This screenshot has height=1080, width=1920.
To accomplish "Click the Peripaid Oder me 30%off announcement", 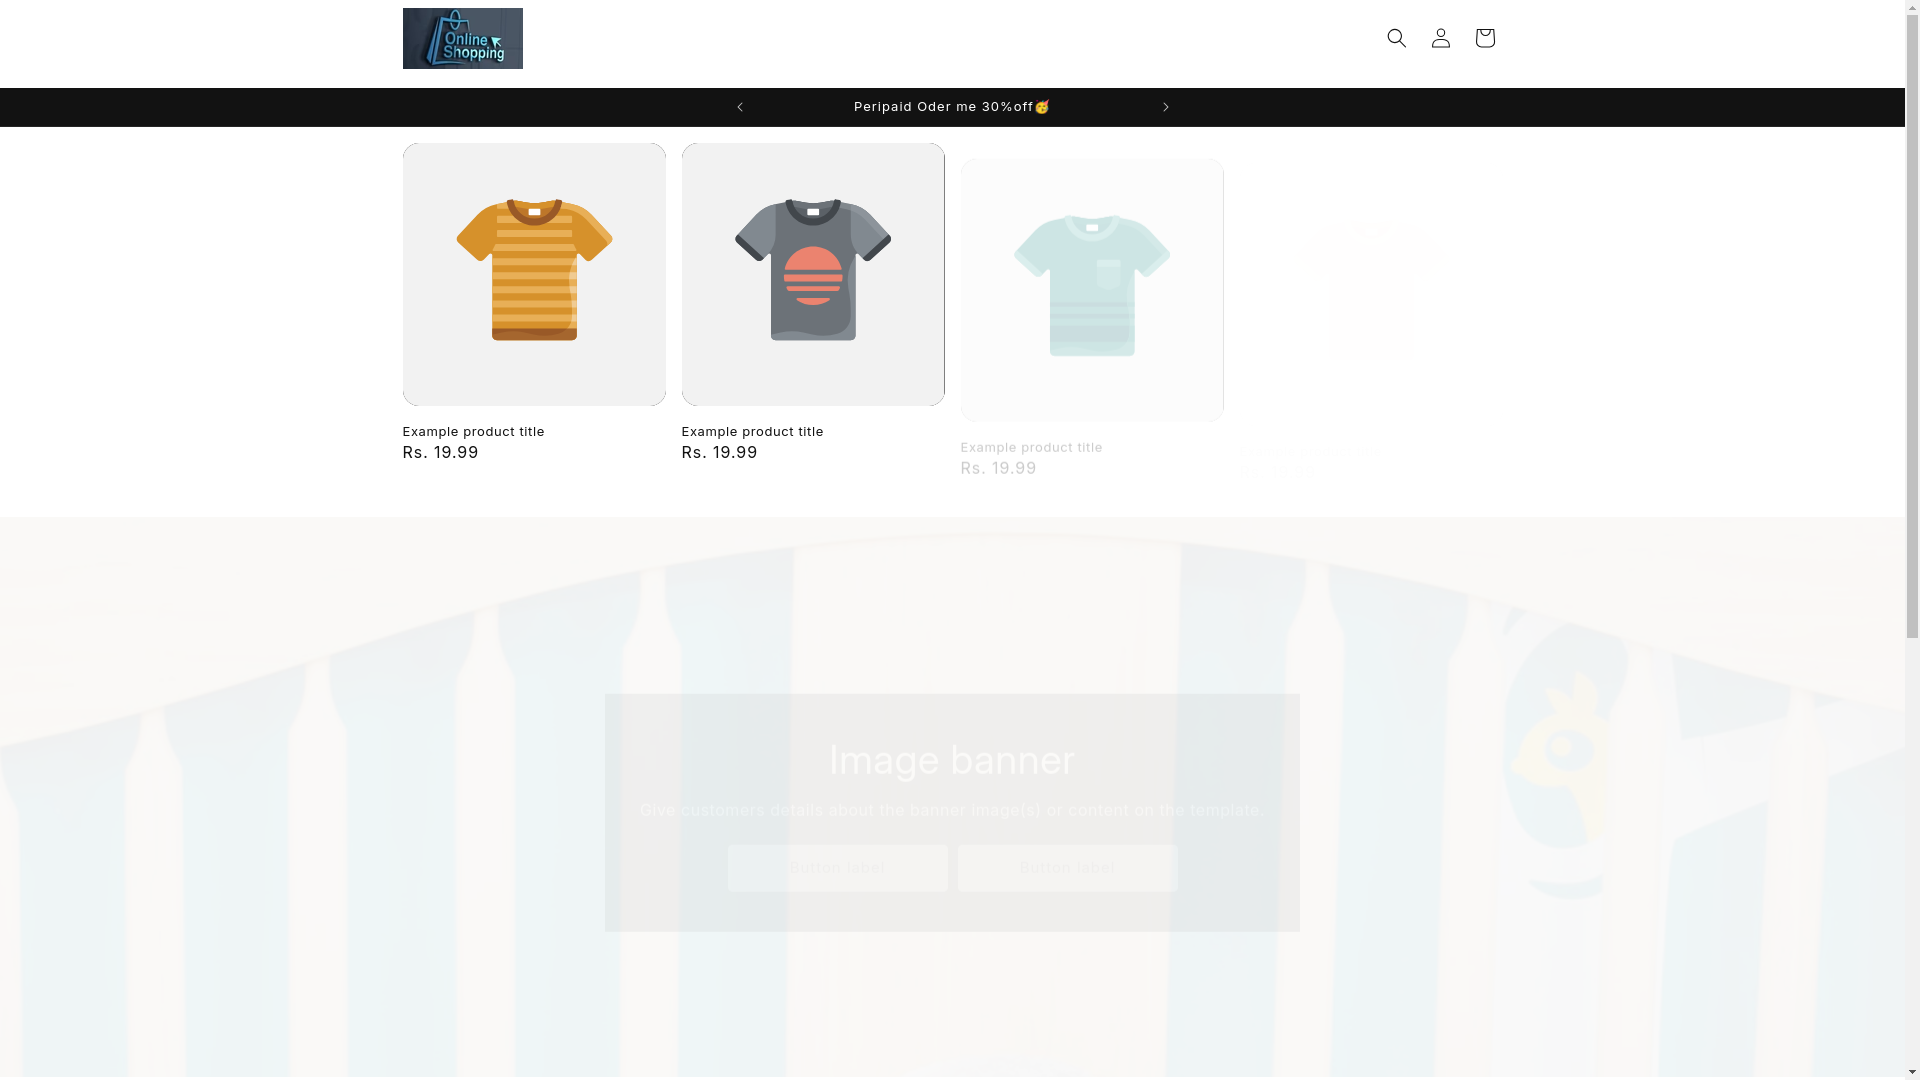I will (951, 107).
